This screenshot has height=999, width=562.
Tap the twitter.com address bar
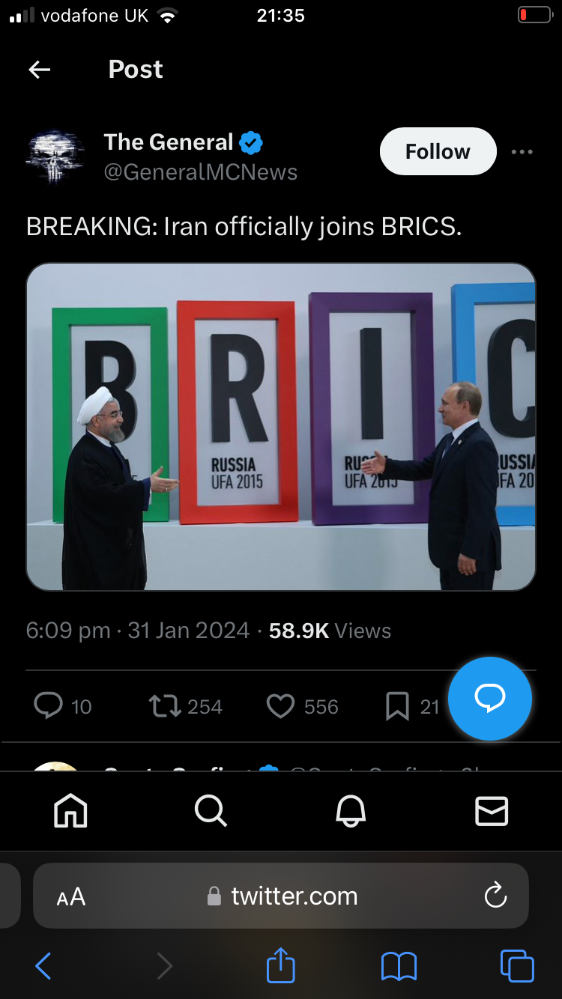tap(281, 896)
